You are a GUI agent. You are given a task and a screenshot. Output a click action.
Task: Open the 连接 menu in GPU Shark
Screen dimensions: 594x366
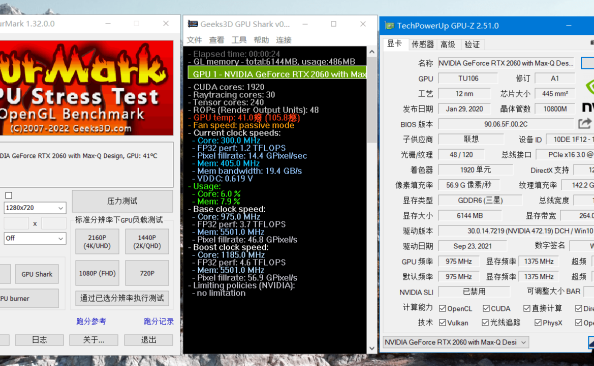coord(284,40)
